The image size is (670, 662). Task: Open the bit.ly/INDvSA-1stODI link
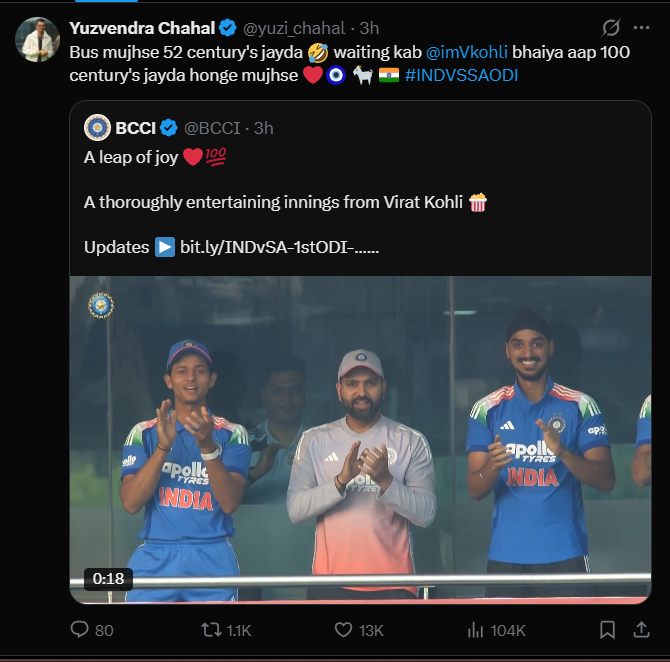tap(279, 247)
